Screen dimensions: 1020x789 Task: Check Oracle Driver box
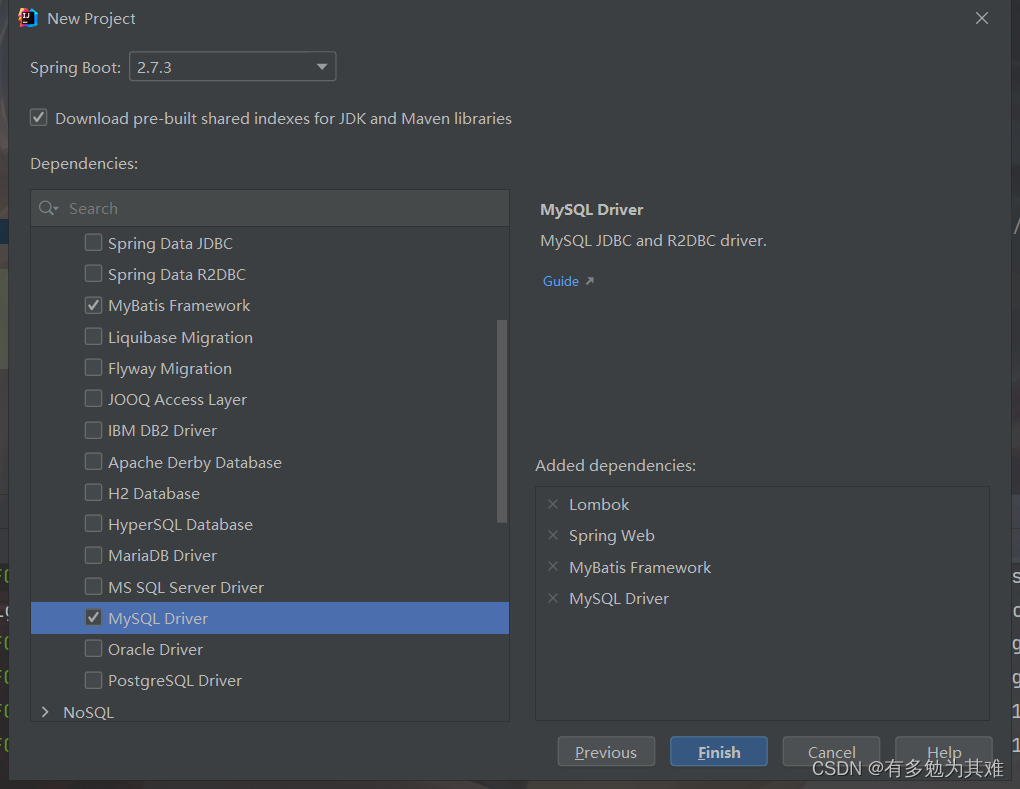point(93,649)
